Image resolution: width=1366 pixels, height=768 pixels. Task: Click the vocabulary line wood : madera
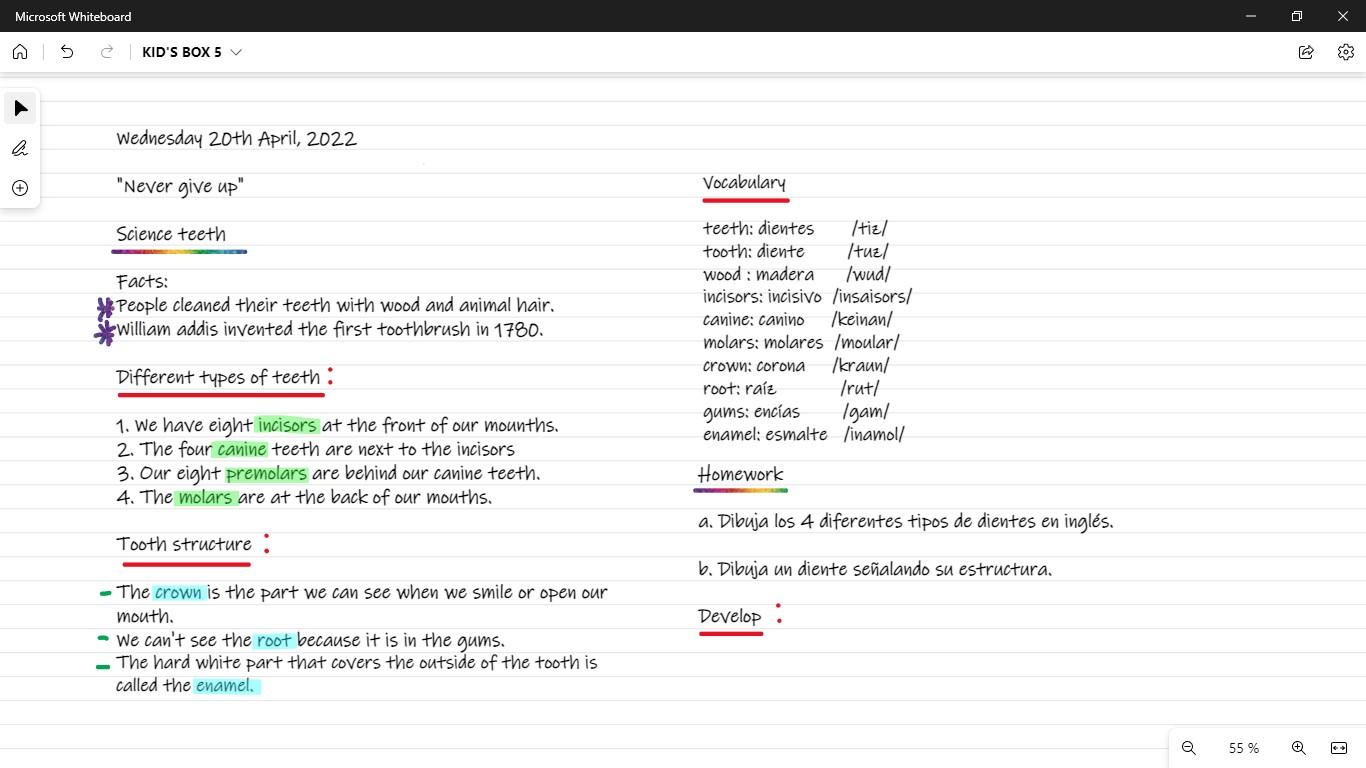pyautogui.click(x=796, y=274)
